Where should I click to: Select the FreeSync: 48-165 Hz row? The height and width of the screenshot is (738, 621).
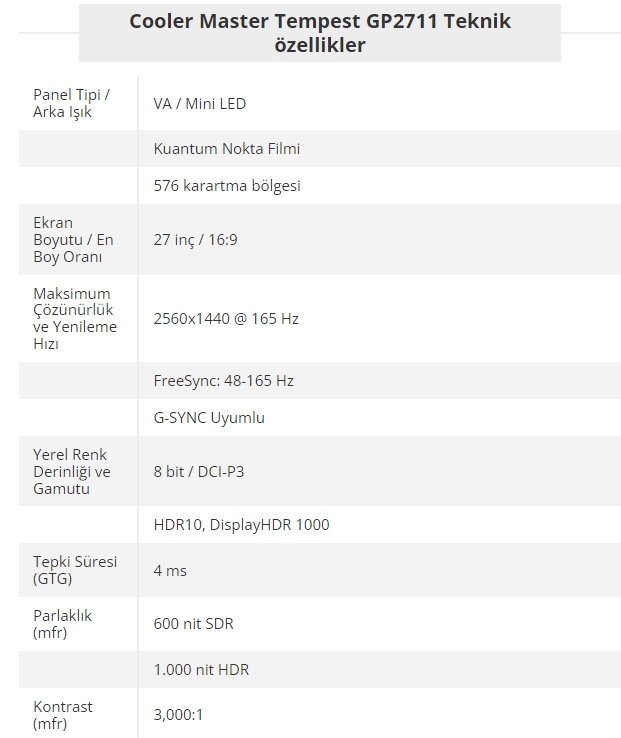click(320, 381)
